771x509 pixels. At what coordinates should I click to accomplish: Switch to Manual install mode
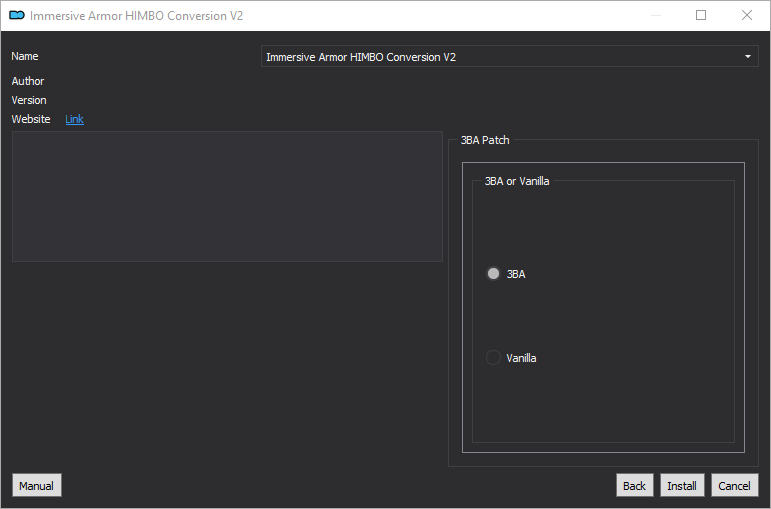36,486
